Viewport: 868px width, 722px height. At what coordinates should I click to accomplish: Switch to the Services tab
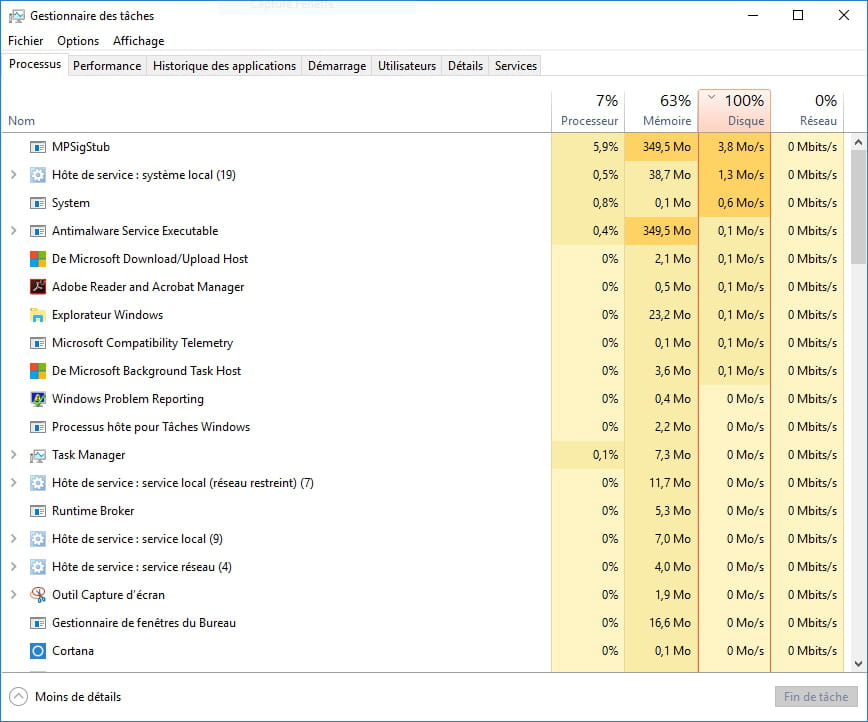(x=515, y=66)
